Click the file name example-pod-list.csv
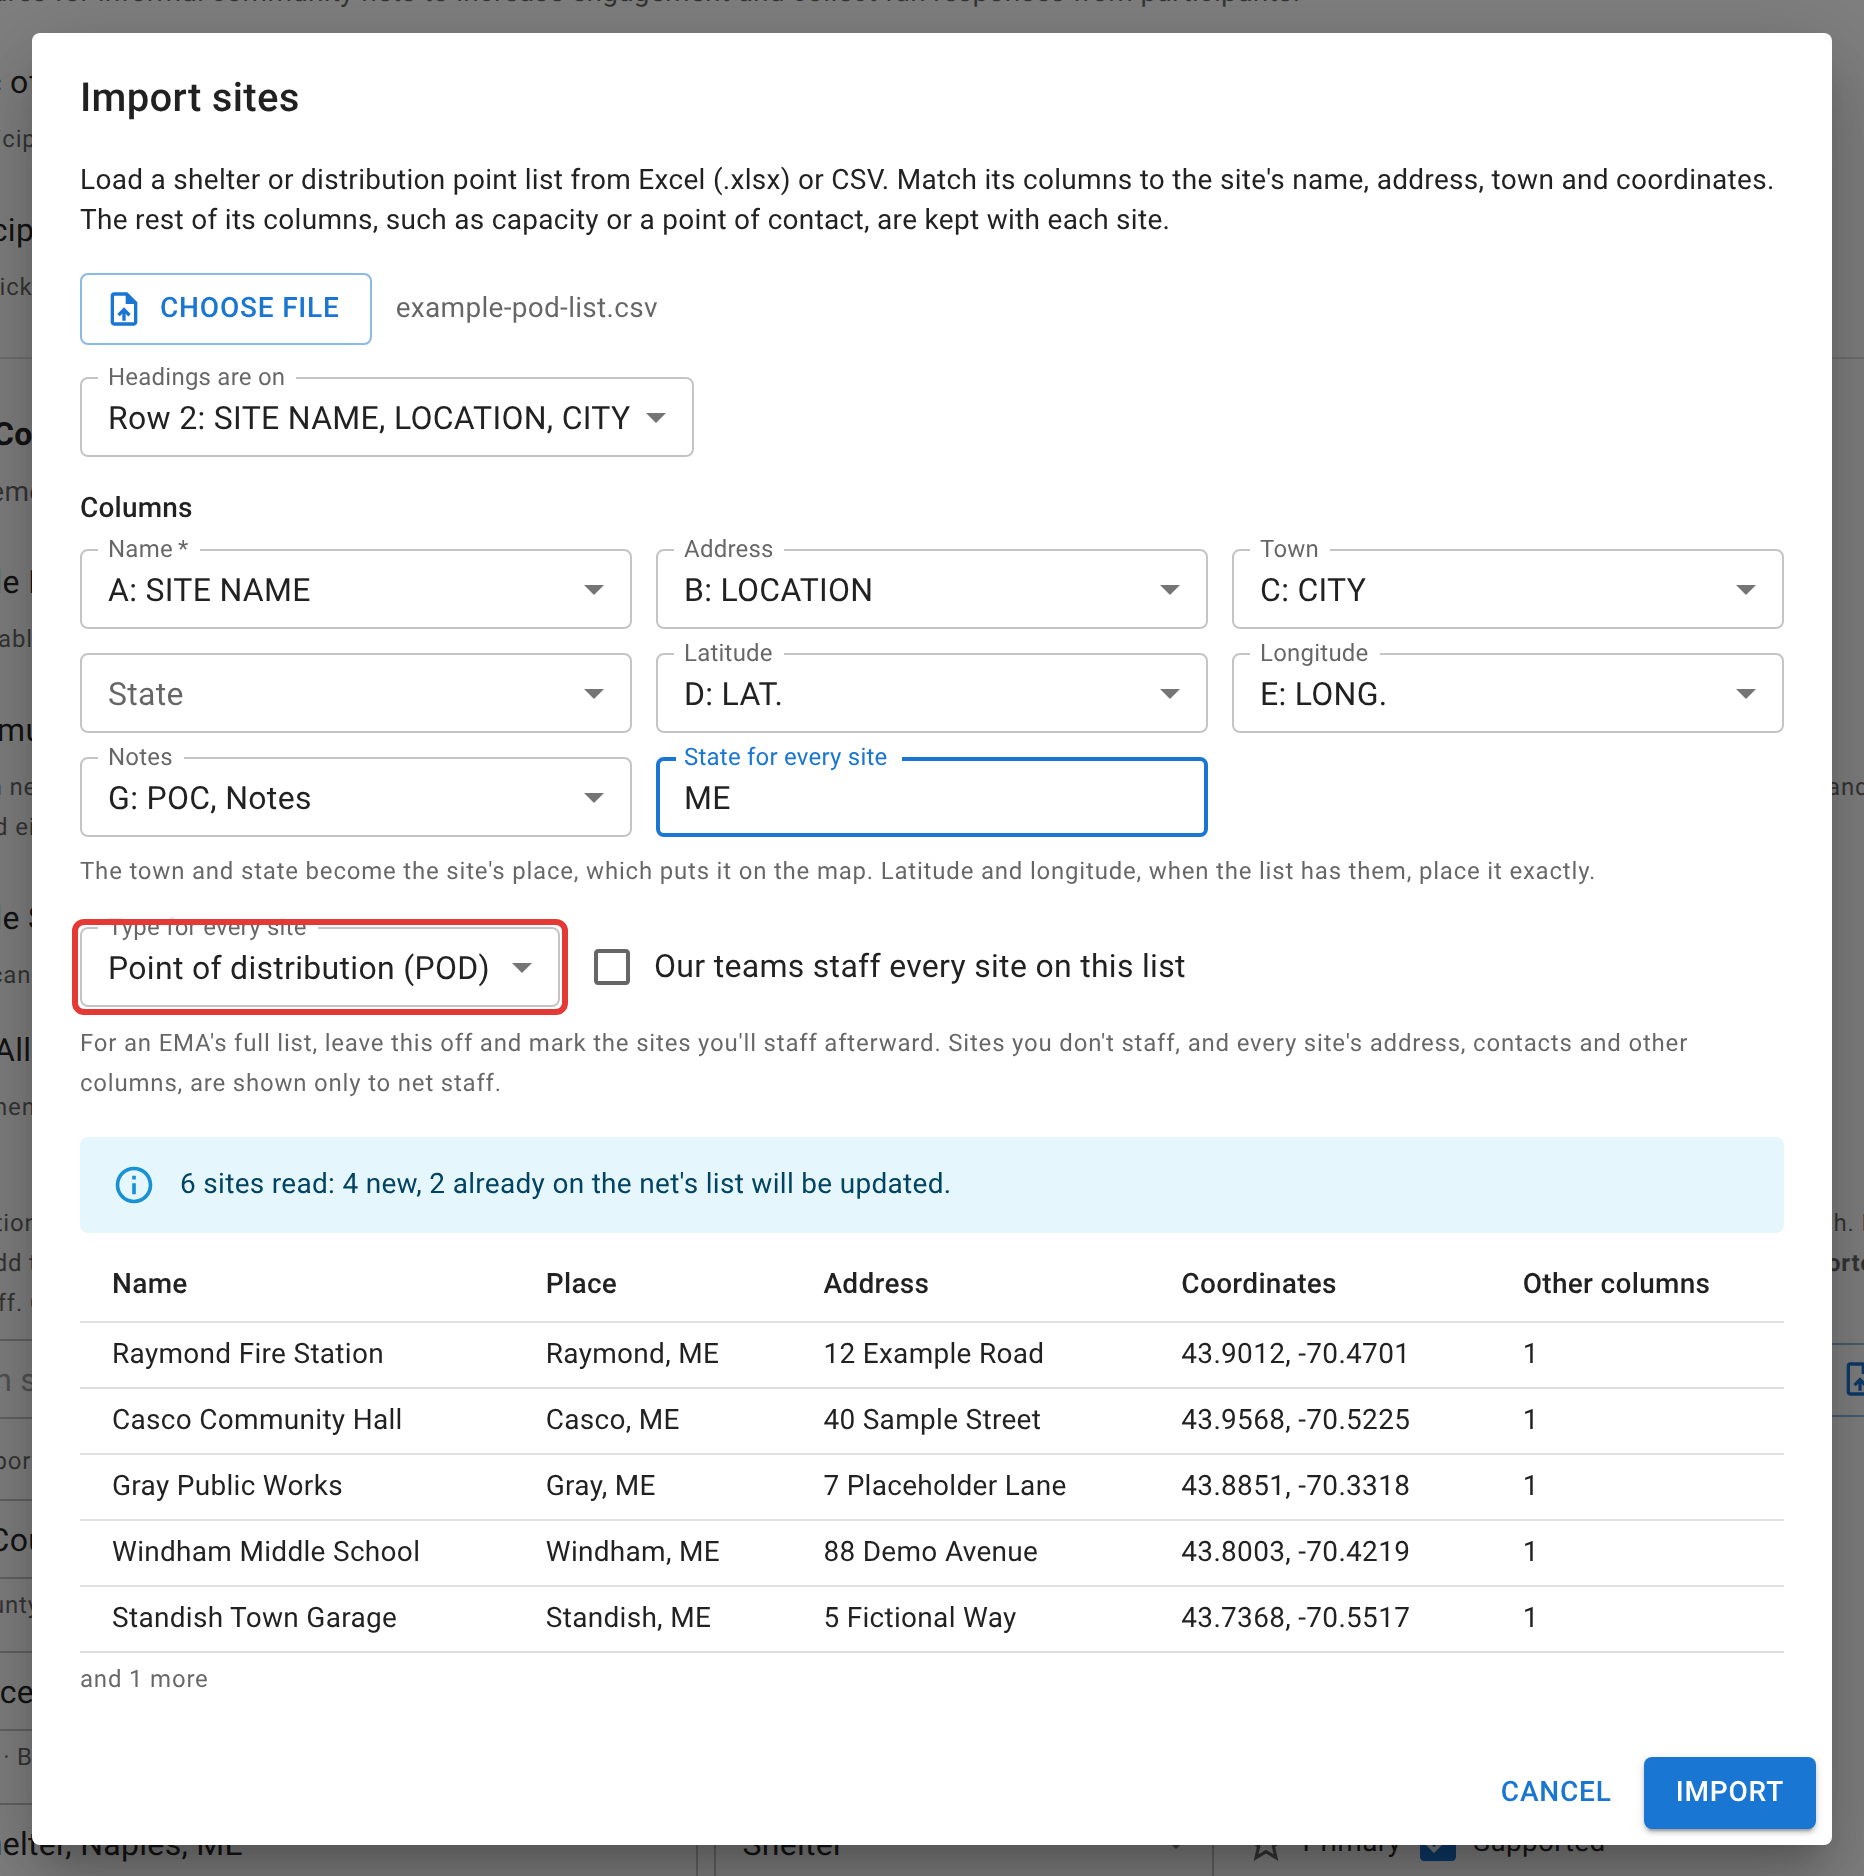The image size is (1864, 1876). (x=527, y=308)
